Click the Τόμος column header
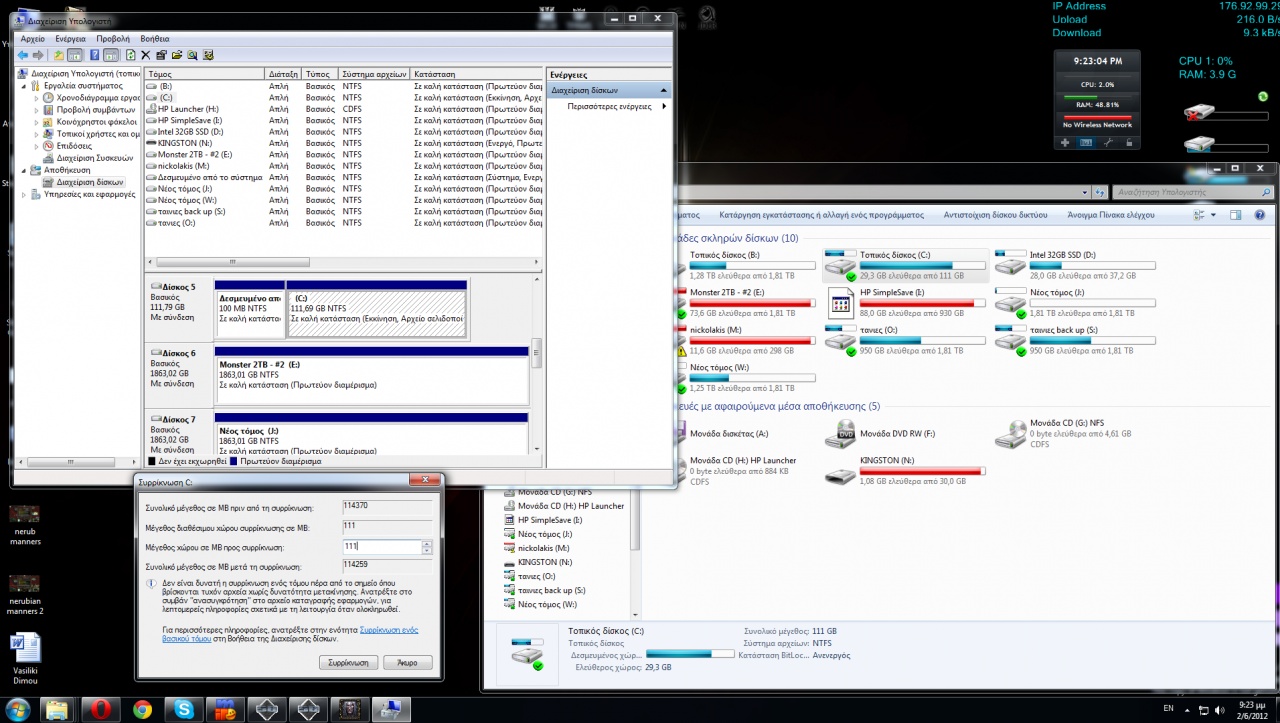Image resolution: width=1280 pixels, height=723 pixels. coord(205,74)
